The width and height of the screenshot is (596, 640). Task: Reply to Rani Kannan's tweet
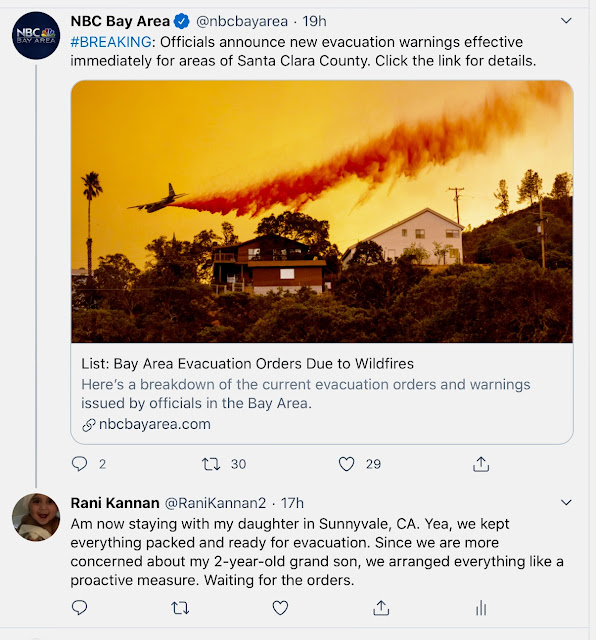tap(79, 608)
